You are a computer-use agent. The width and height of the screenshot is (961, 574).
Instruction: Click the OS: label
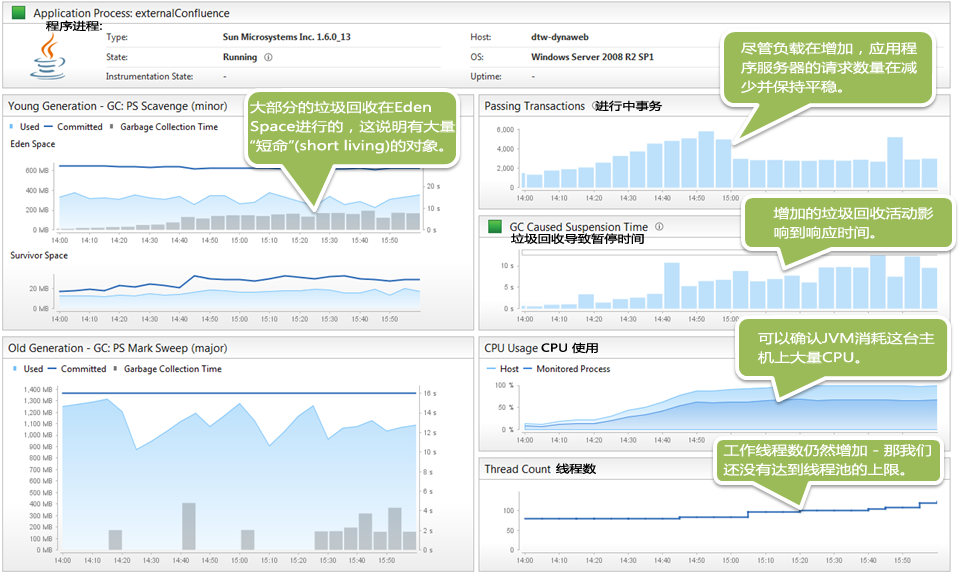coord(477,57)
